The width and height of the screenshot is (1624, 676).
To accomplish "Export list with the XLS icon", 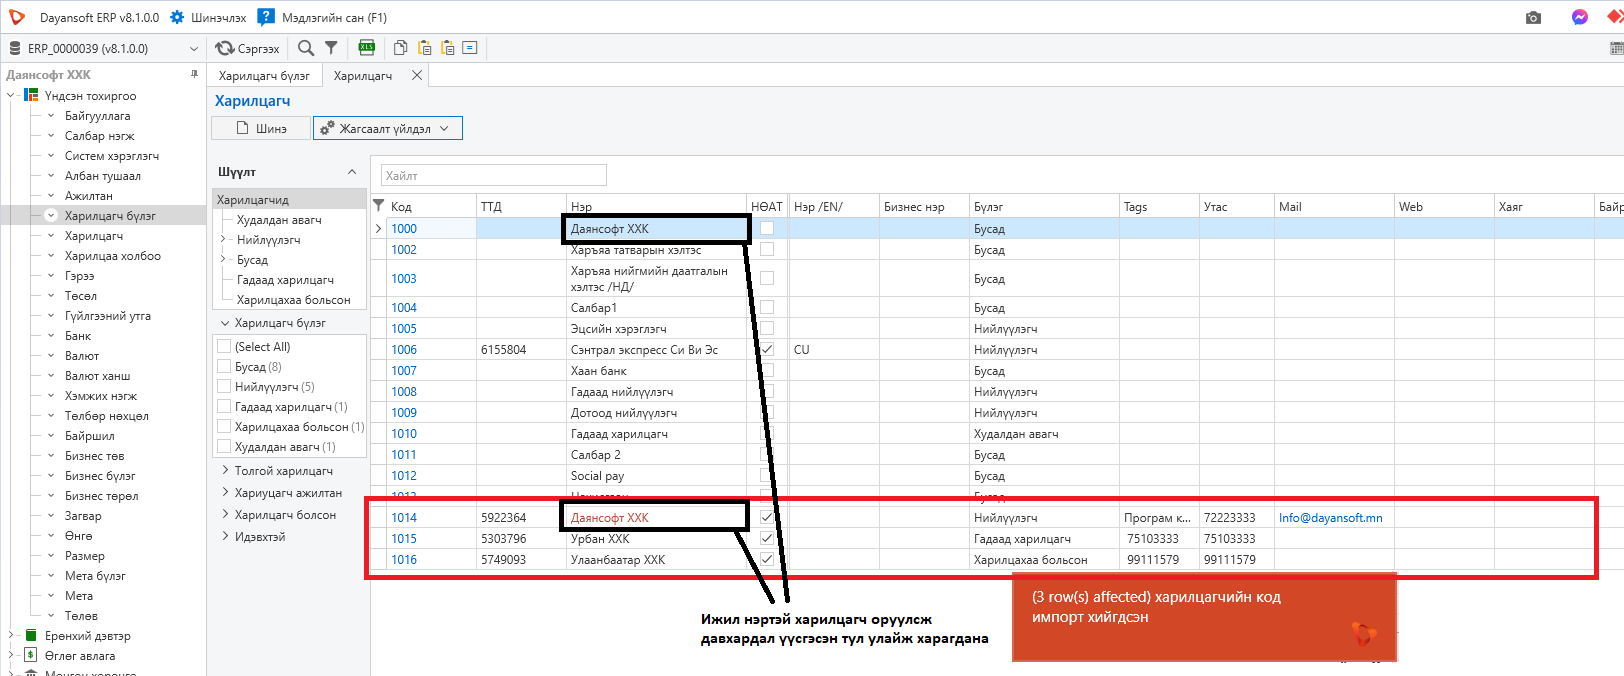I will tap(367, 48).
